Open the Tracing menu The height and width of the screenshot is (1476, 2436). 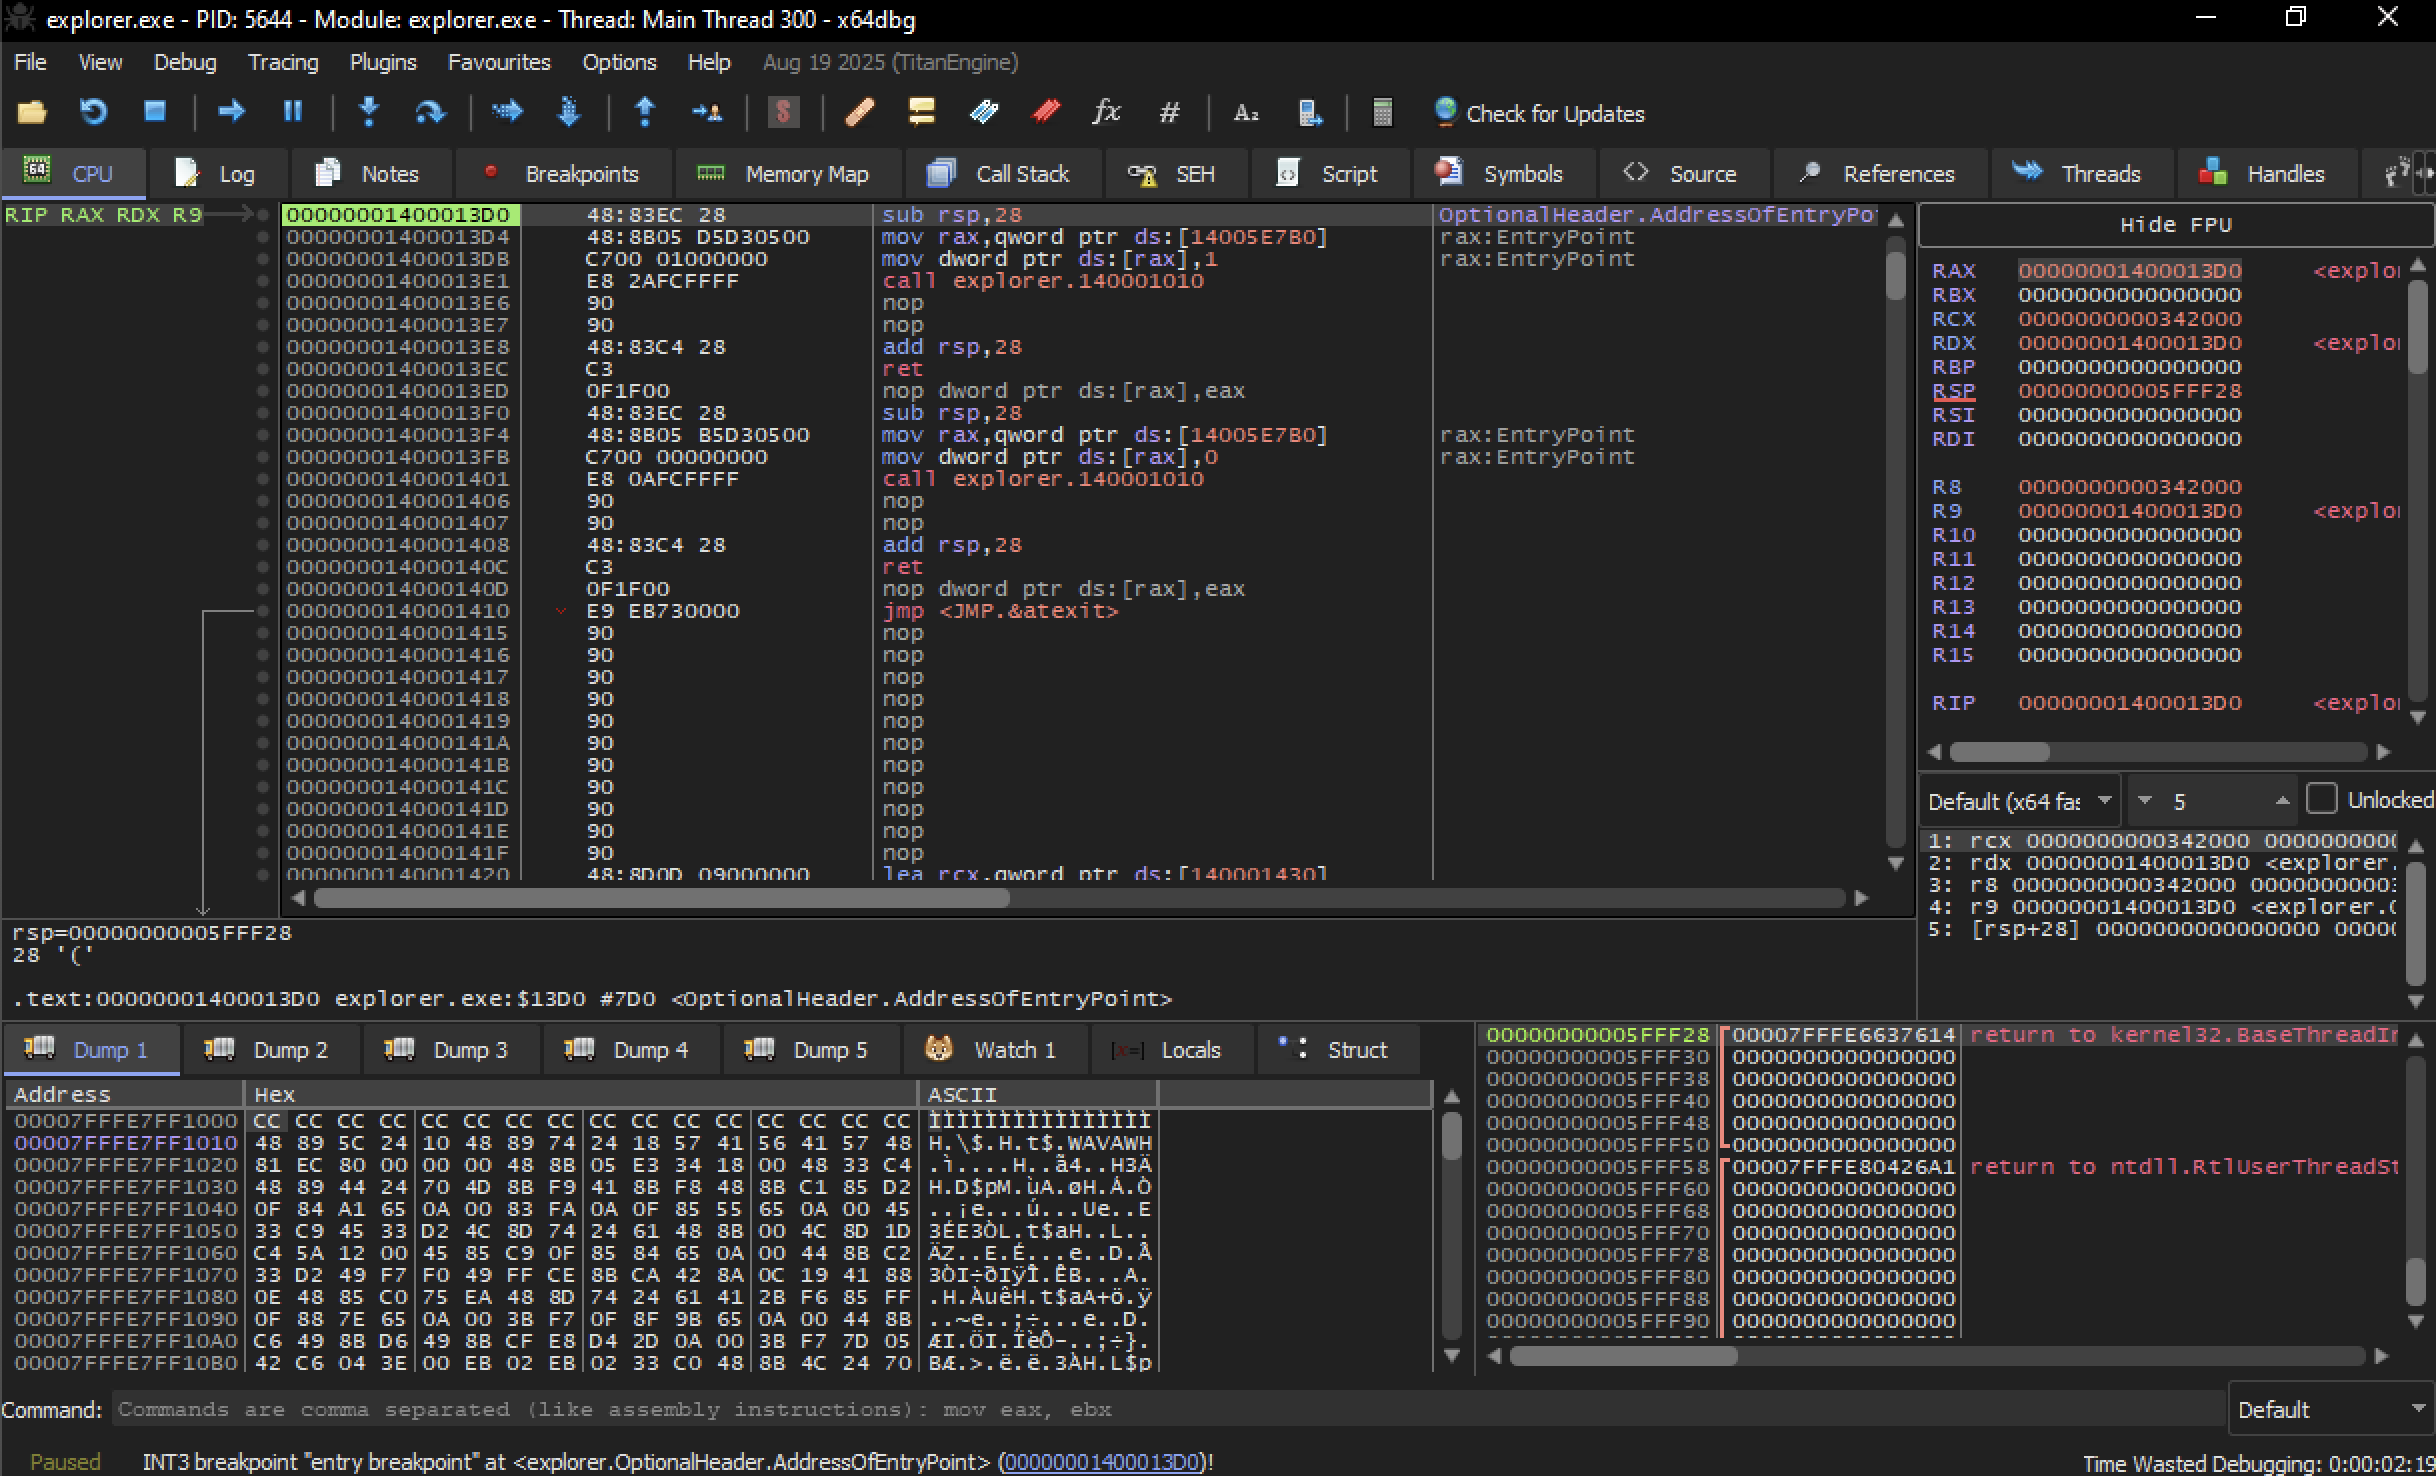283,62
